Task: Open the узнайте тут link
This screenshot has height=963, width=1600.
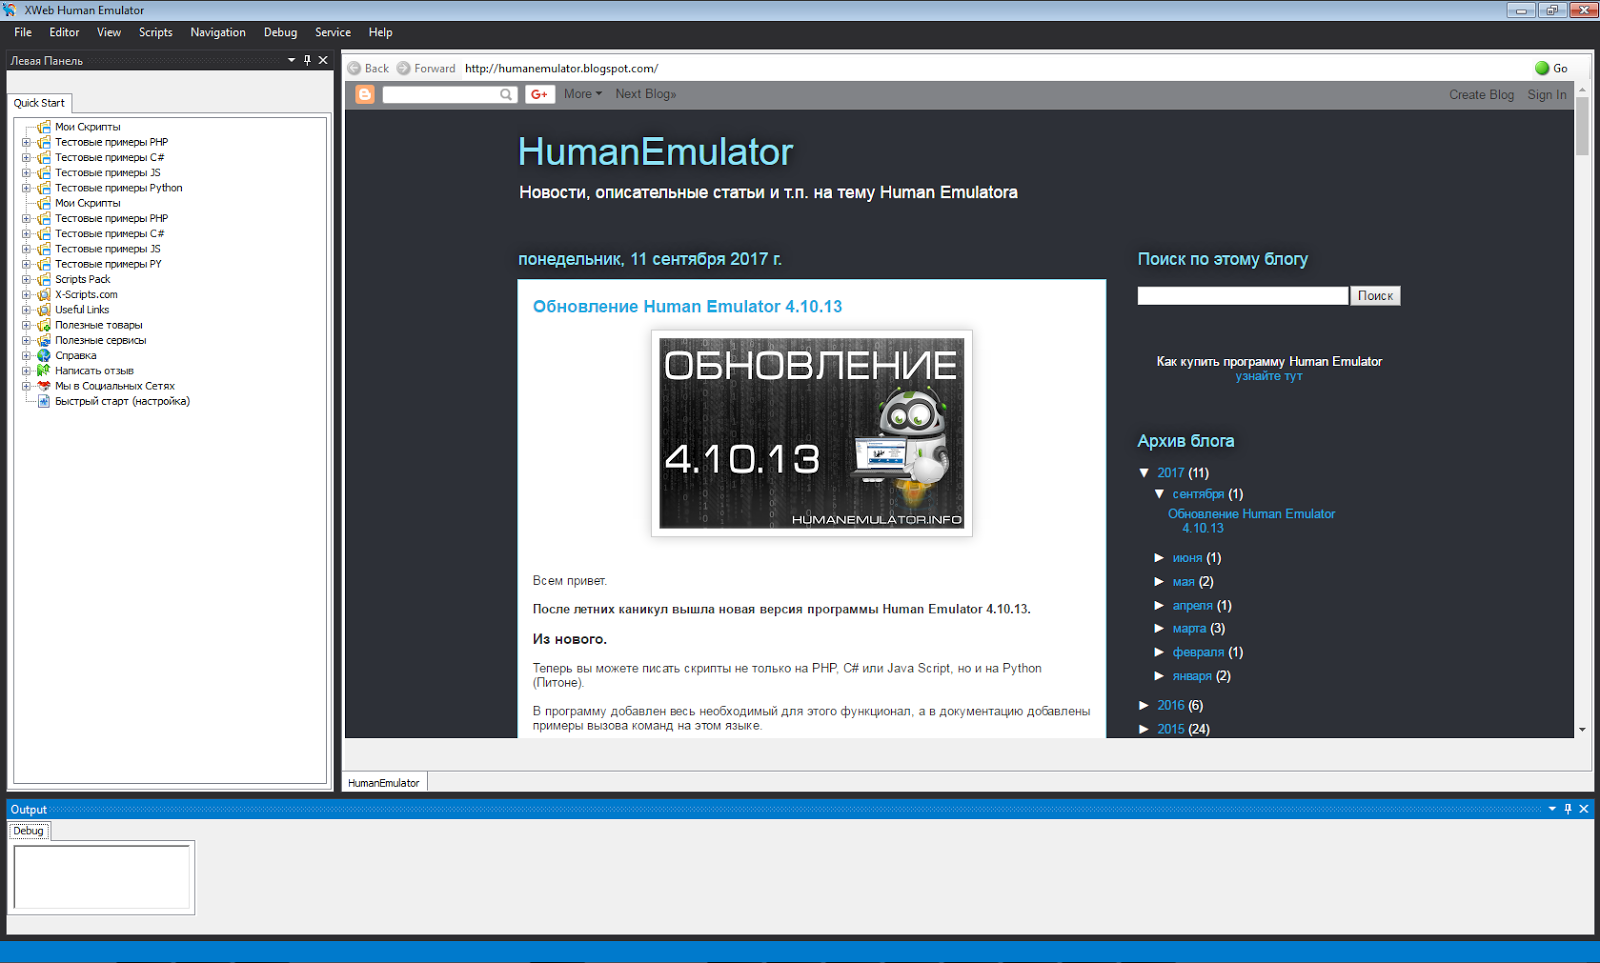Action: coord(1269,376)
